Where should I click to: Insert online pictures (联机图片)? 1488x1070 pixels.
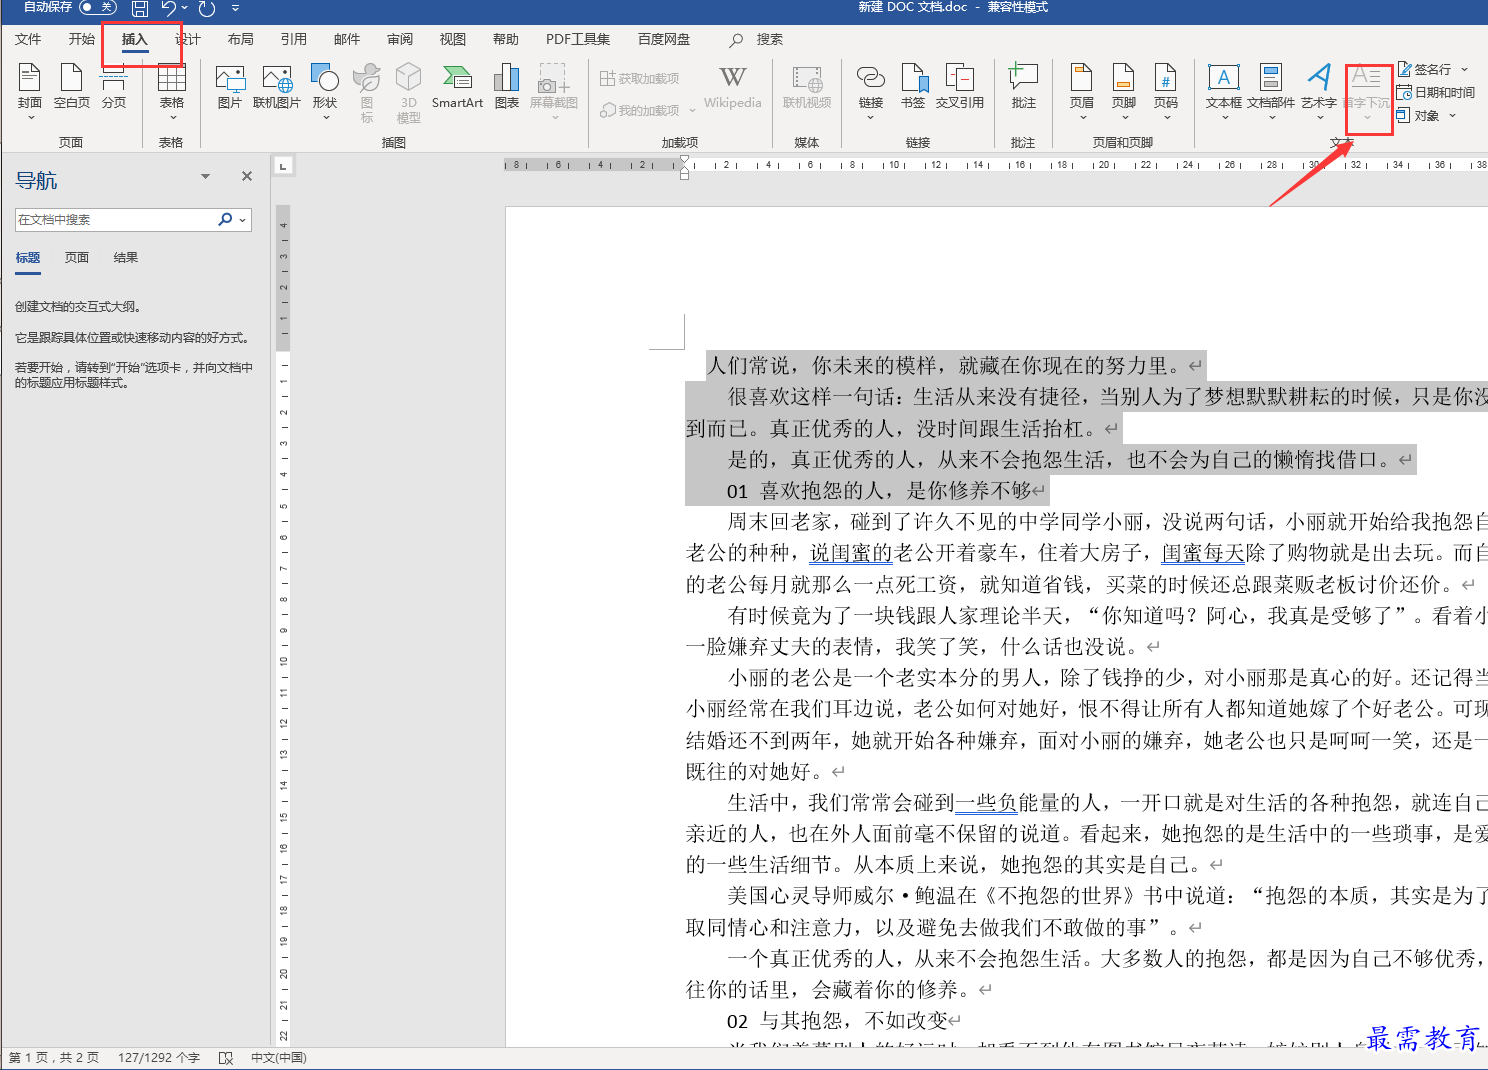tap(277, 88)
